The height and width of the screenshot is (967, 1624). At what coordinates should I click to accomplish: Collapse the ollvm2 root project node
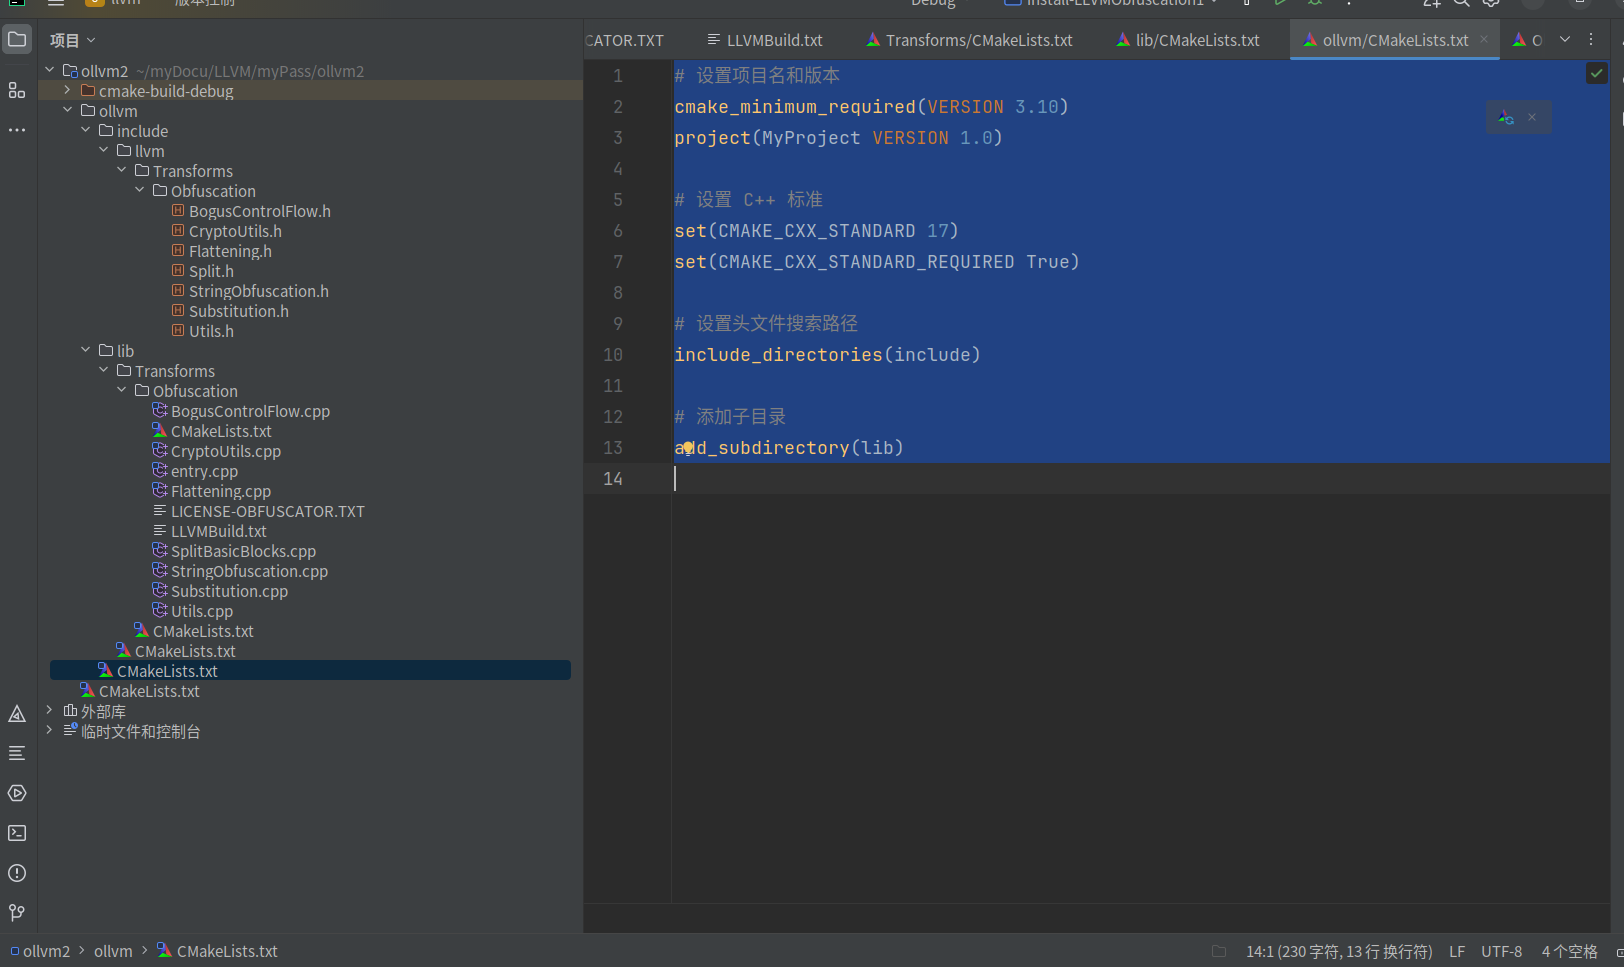pos(49,70)
